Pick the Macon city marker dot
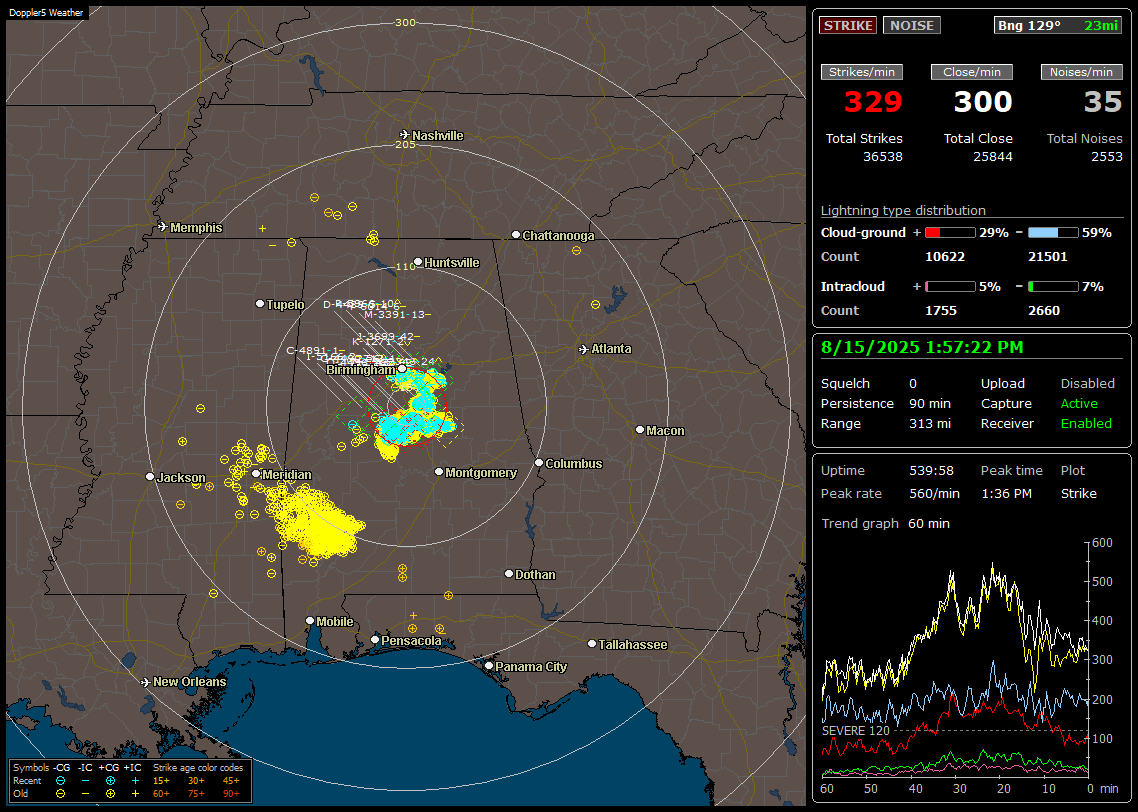Viewport: 1138px width, 812px height. [640, 430]
